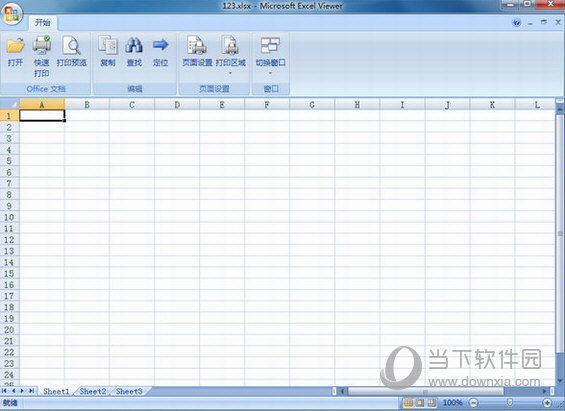Select column A header

pos(42,104)
